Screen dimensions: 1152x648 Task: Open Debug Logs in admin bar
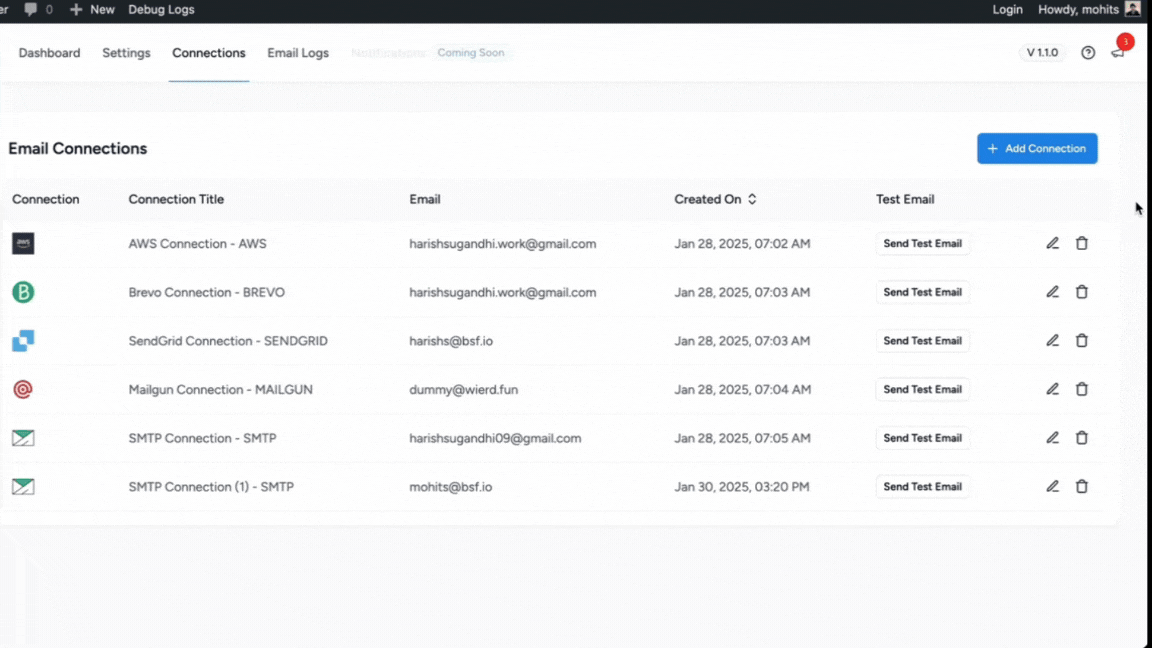161,10
